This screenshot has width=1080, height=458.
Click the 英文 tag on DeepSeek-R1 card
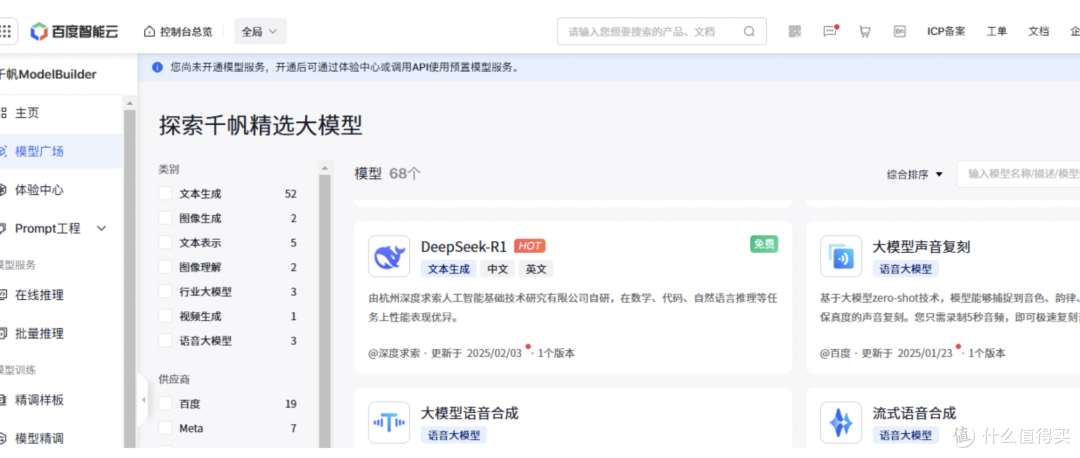[536, 269]
